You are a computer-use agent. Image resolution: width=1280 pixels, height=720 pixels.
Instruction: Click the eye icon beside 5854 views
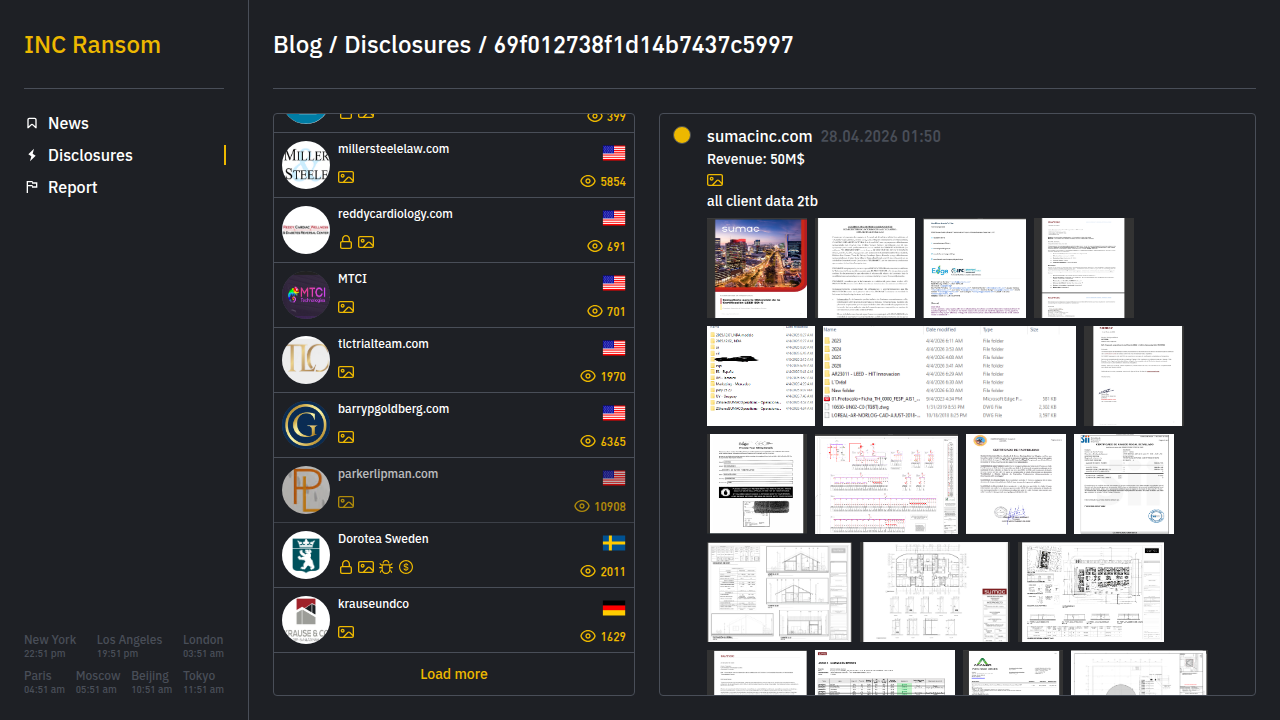coord(588,182)
